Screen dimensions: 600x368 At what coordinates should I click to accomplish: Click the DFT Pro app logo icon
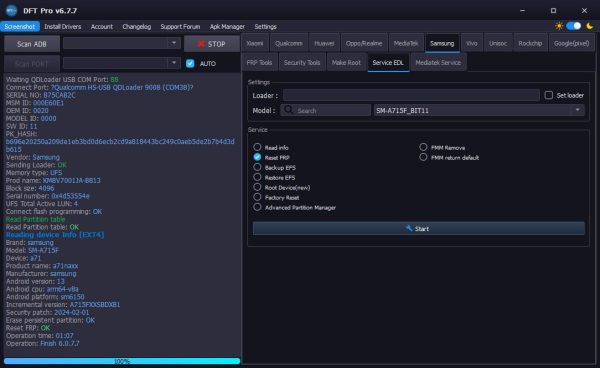pos(11,10)
